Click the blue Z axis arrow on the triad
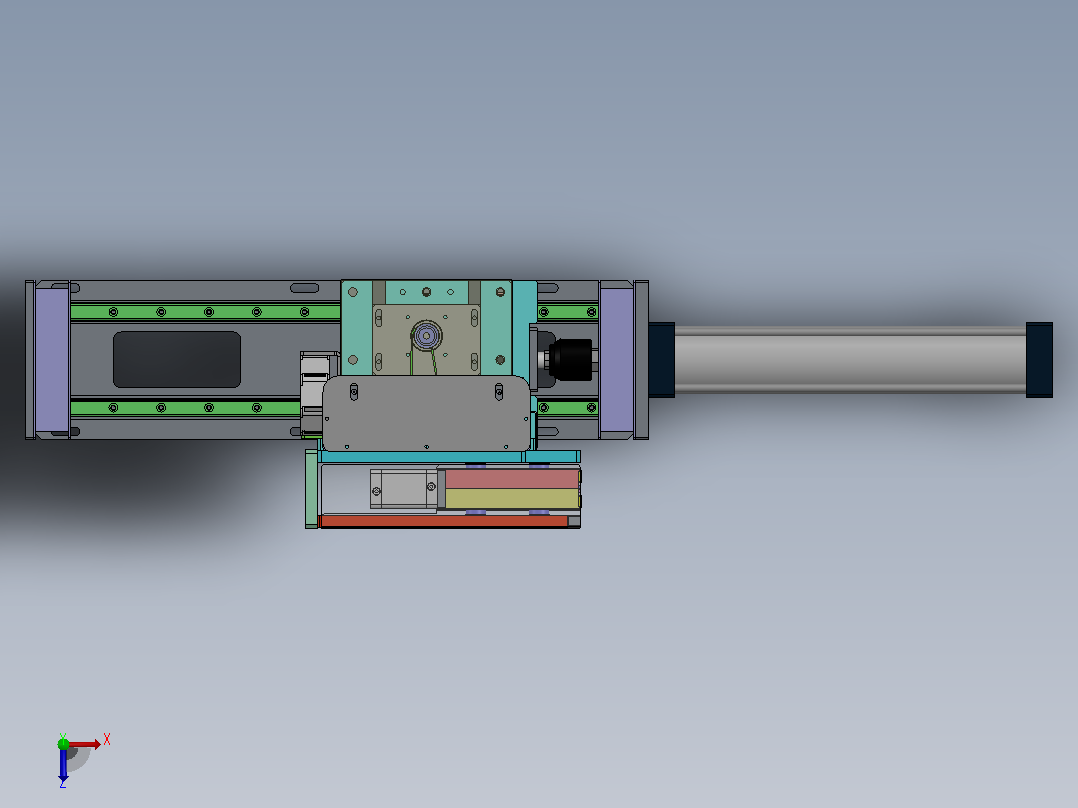1078x808 pixels. (63, 765)
